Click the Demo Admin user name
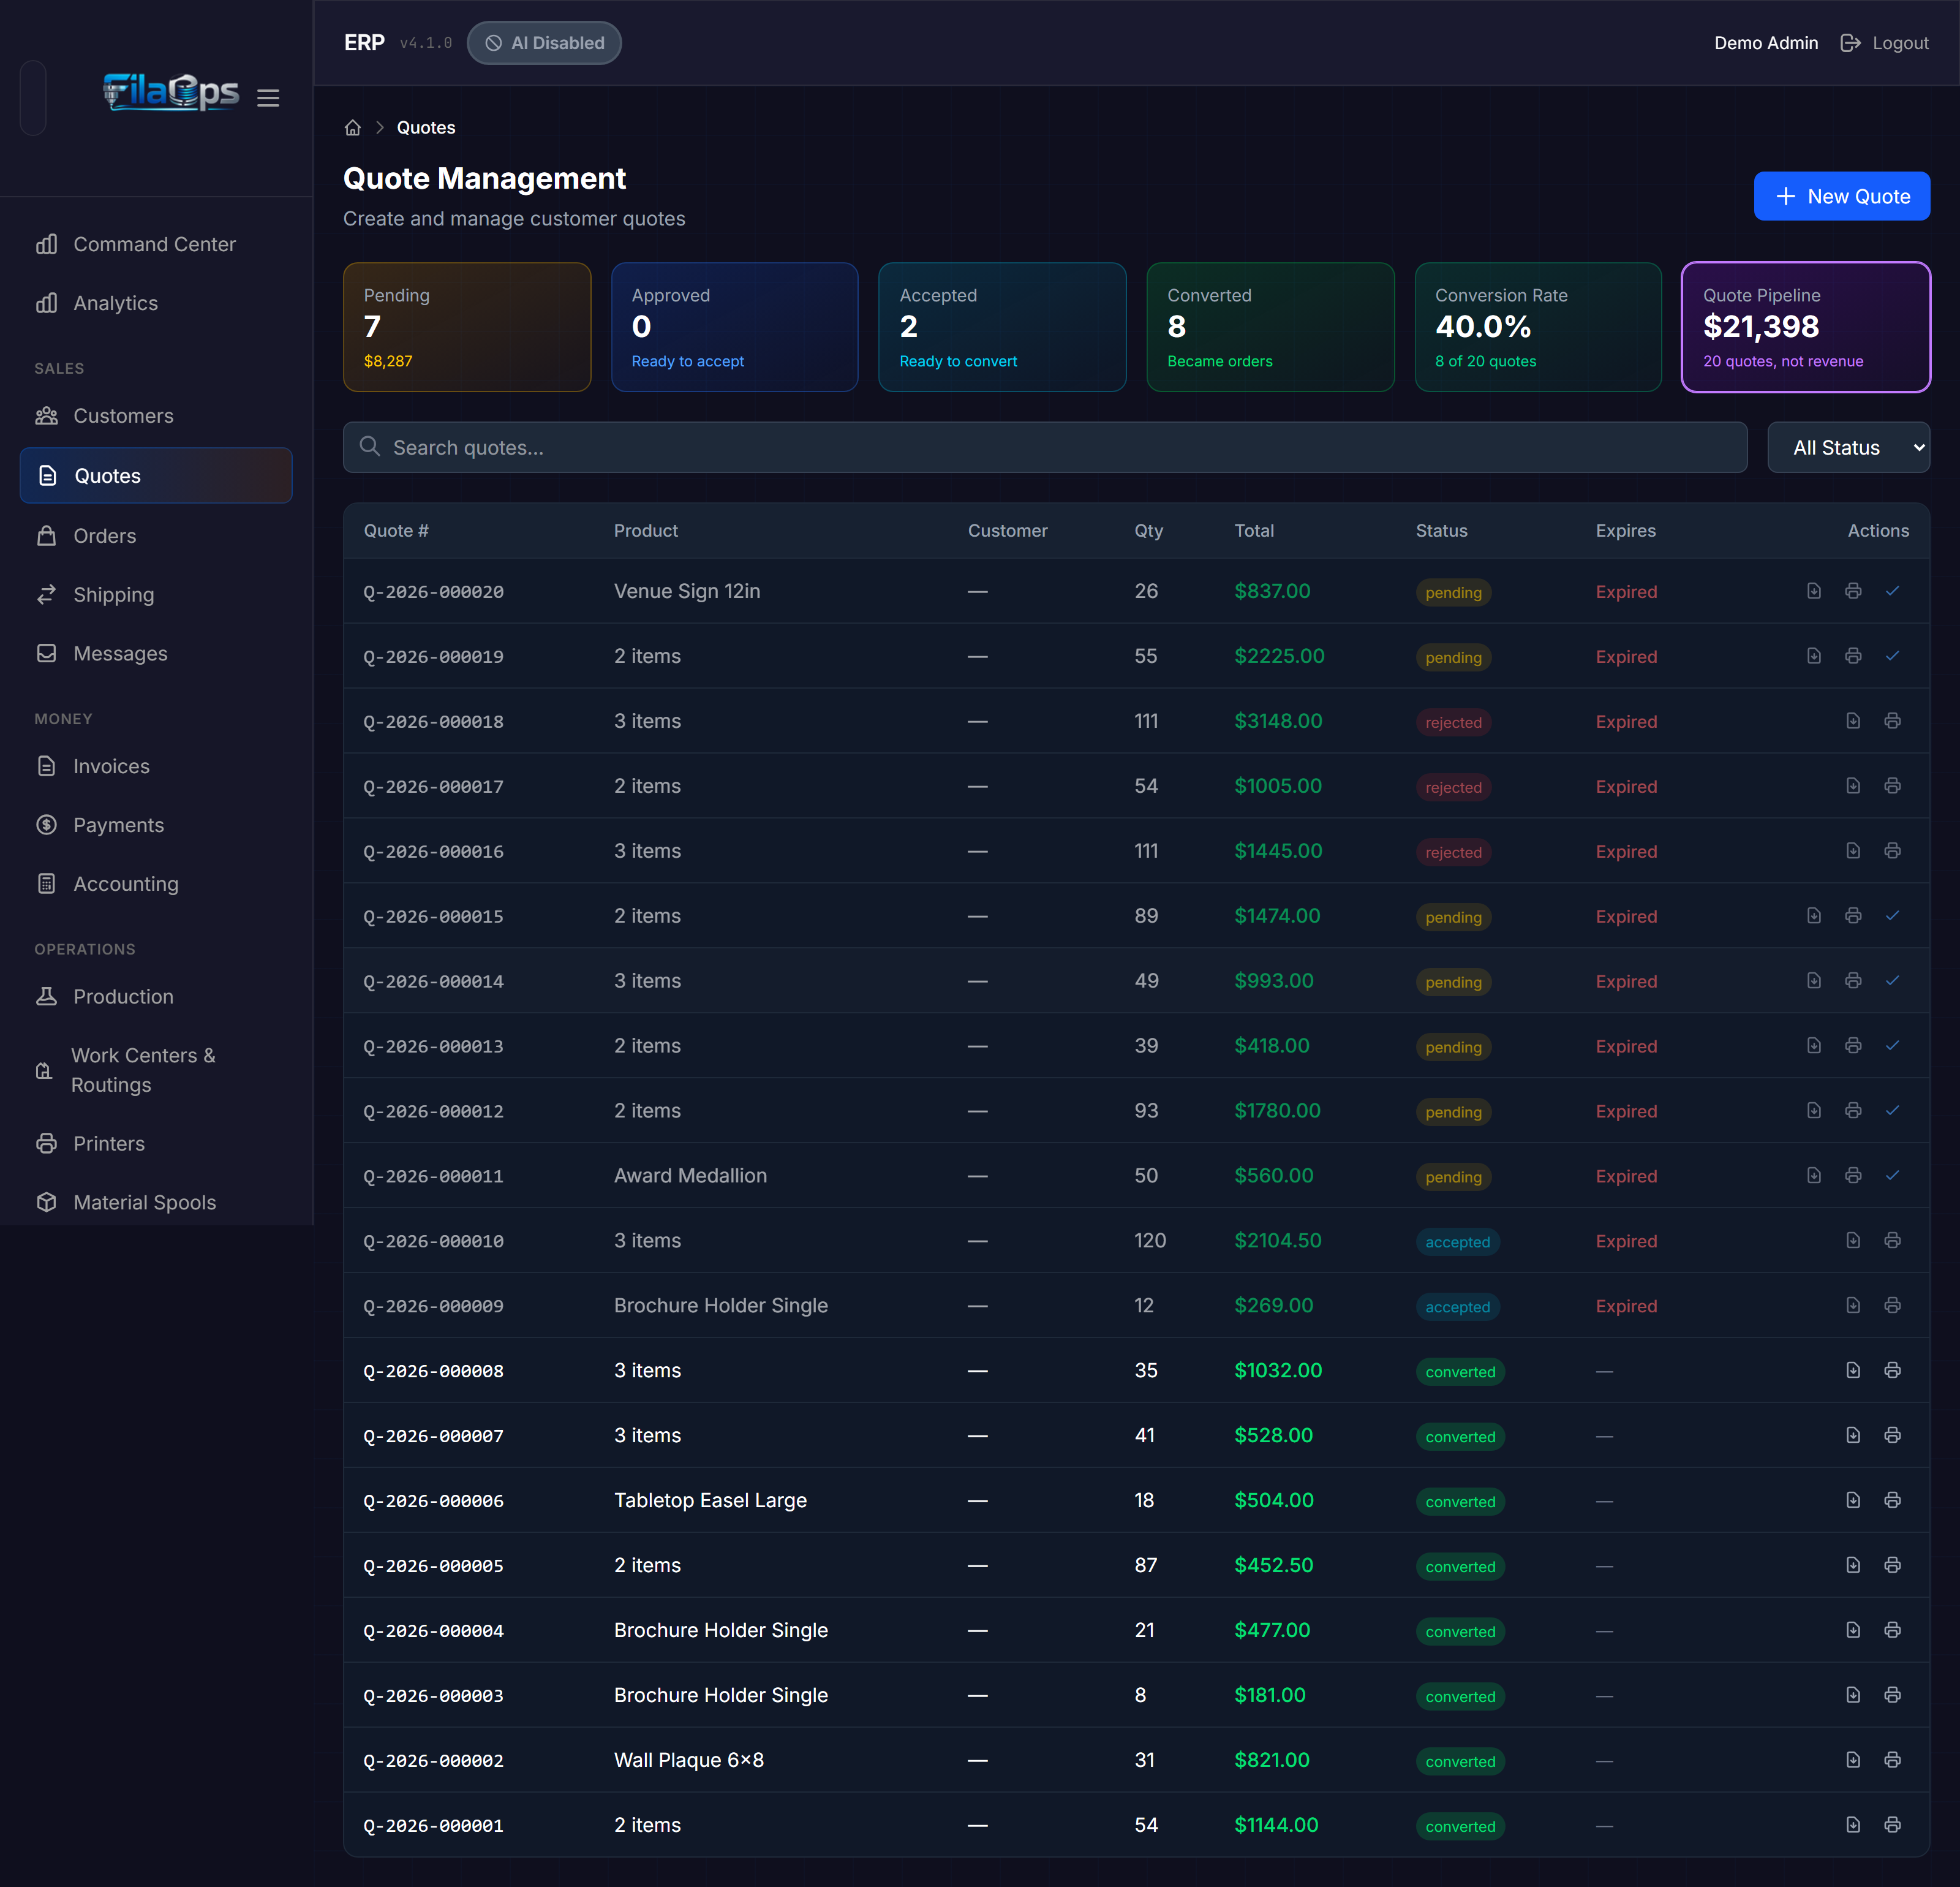This screenshot has width=1960, height=1887. (1765, 43)
